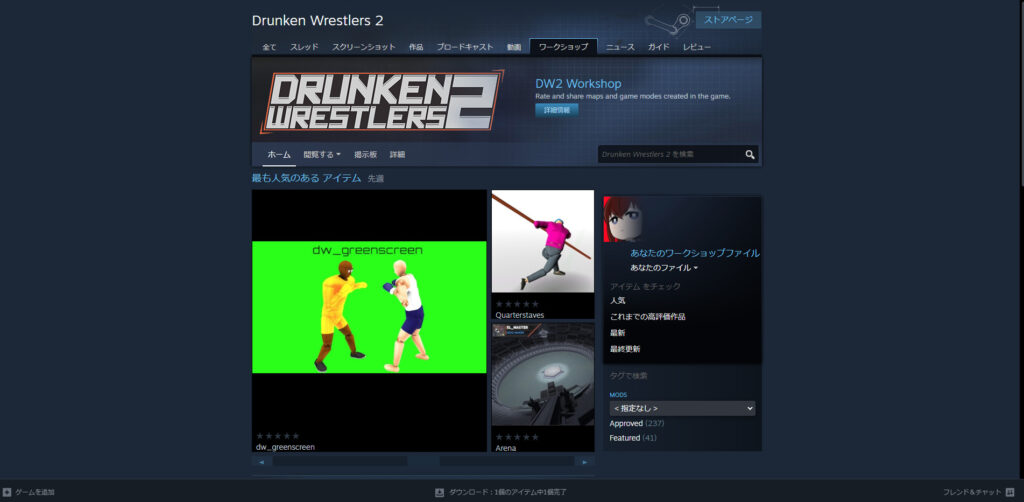Image resolution: width=1024 pixels, height=502 pixels.
Task: Switch to the 全て tab
Action: [x=269, y=47]
